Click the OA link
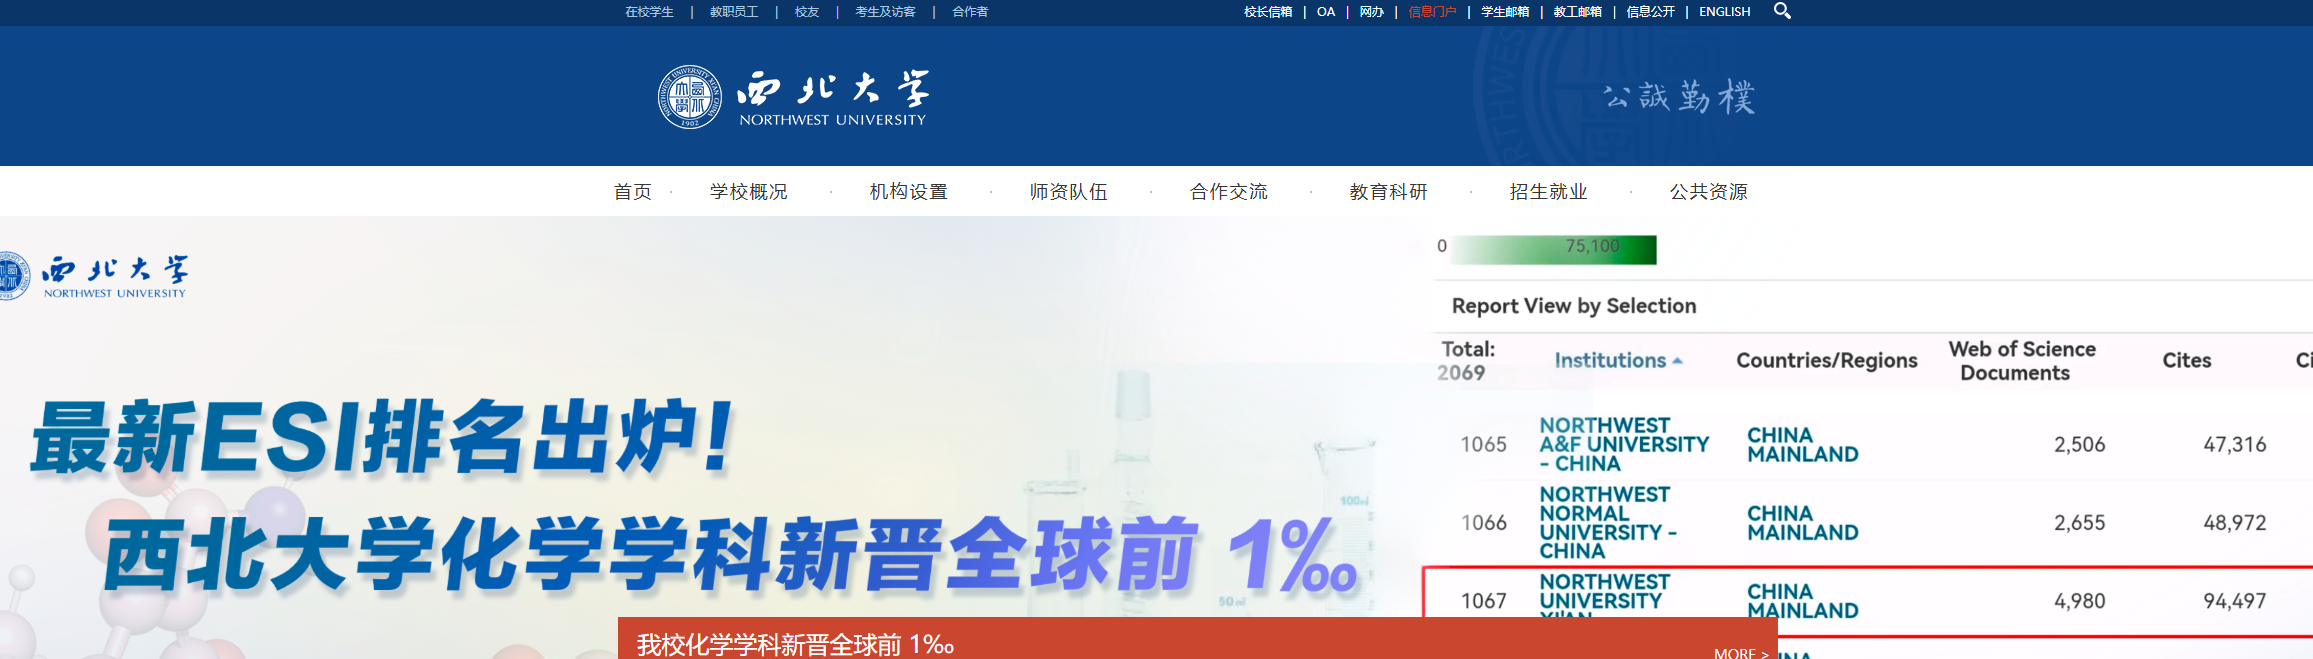This screenshot has width=2313, height=659. click(x=1326, y=12)
